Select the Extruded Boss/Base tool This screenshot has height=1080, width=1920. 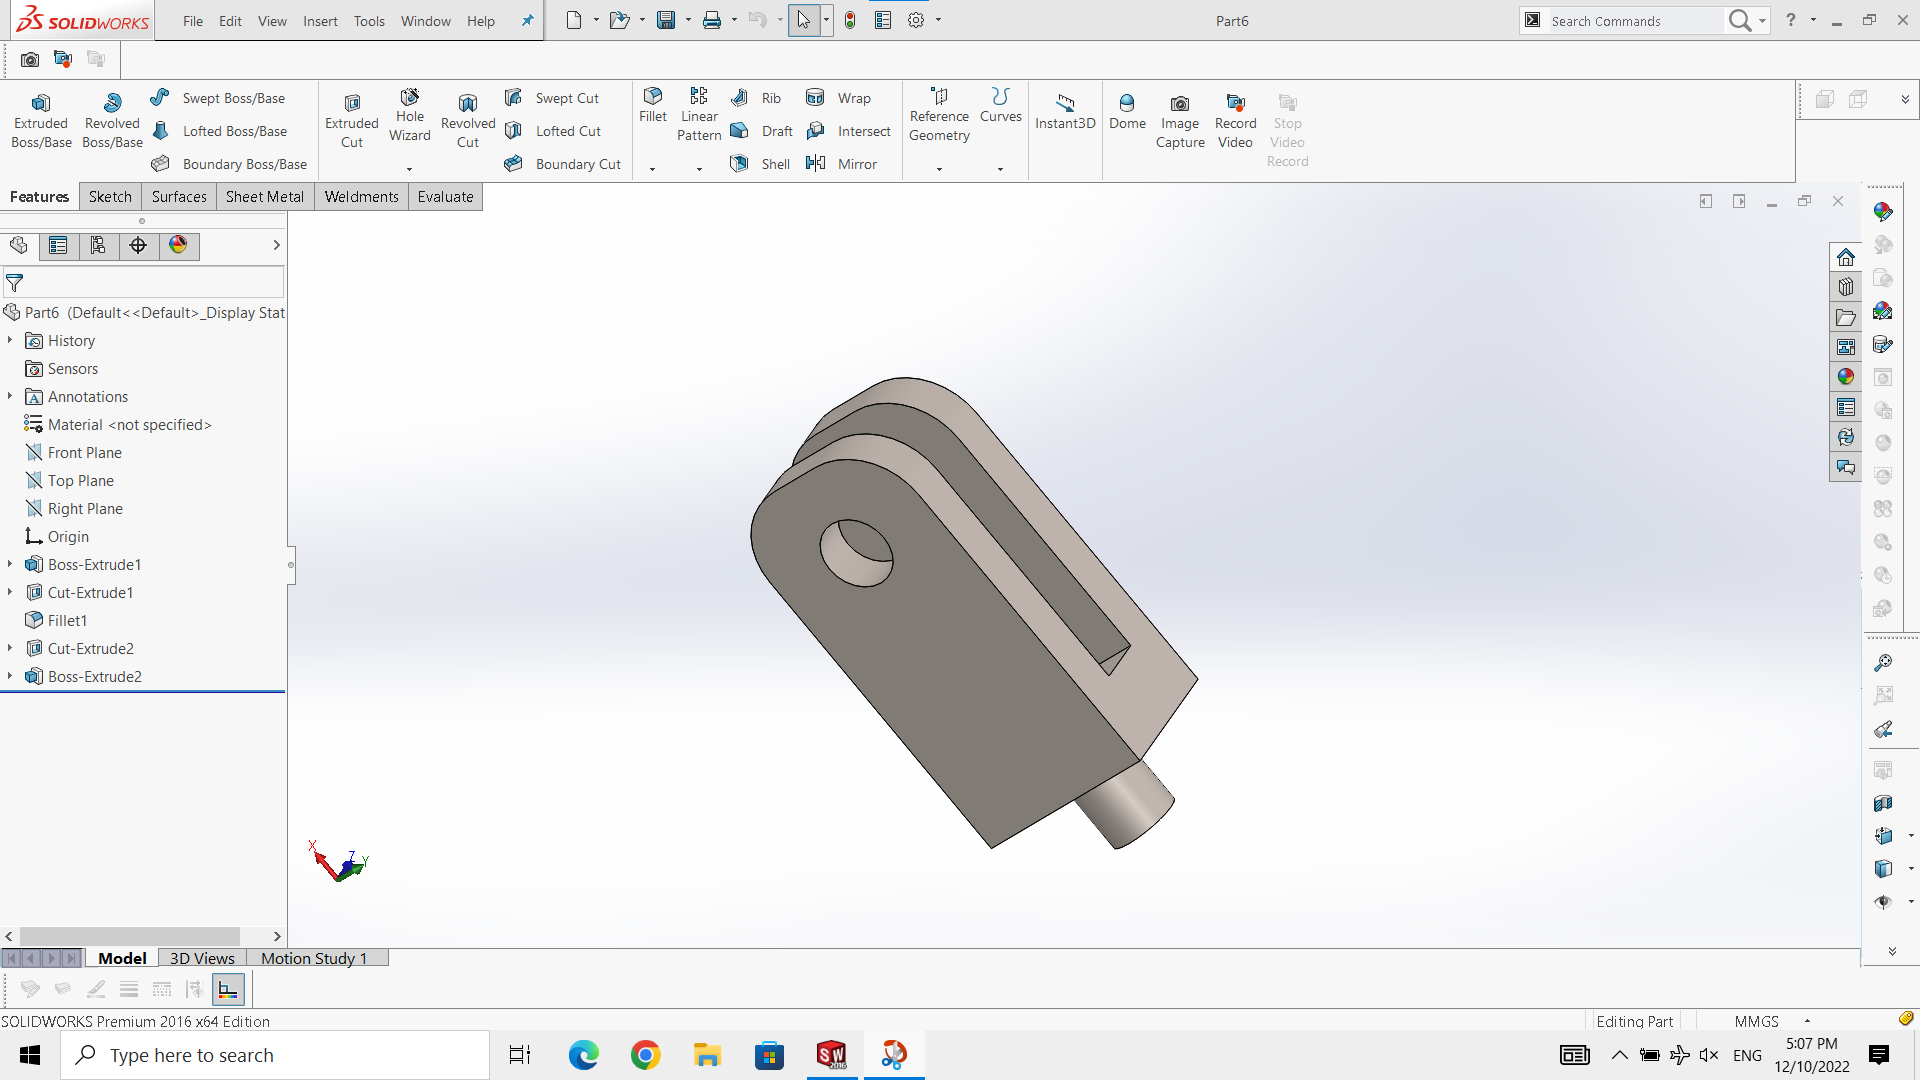pos(41,121)
